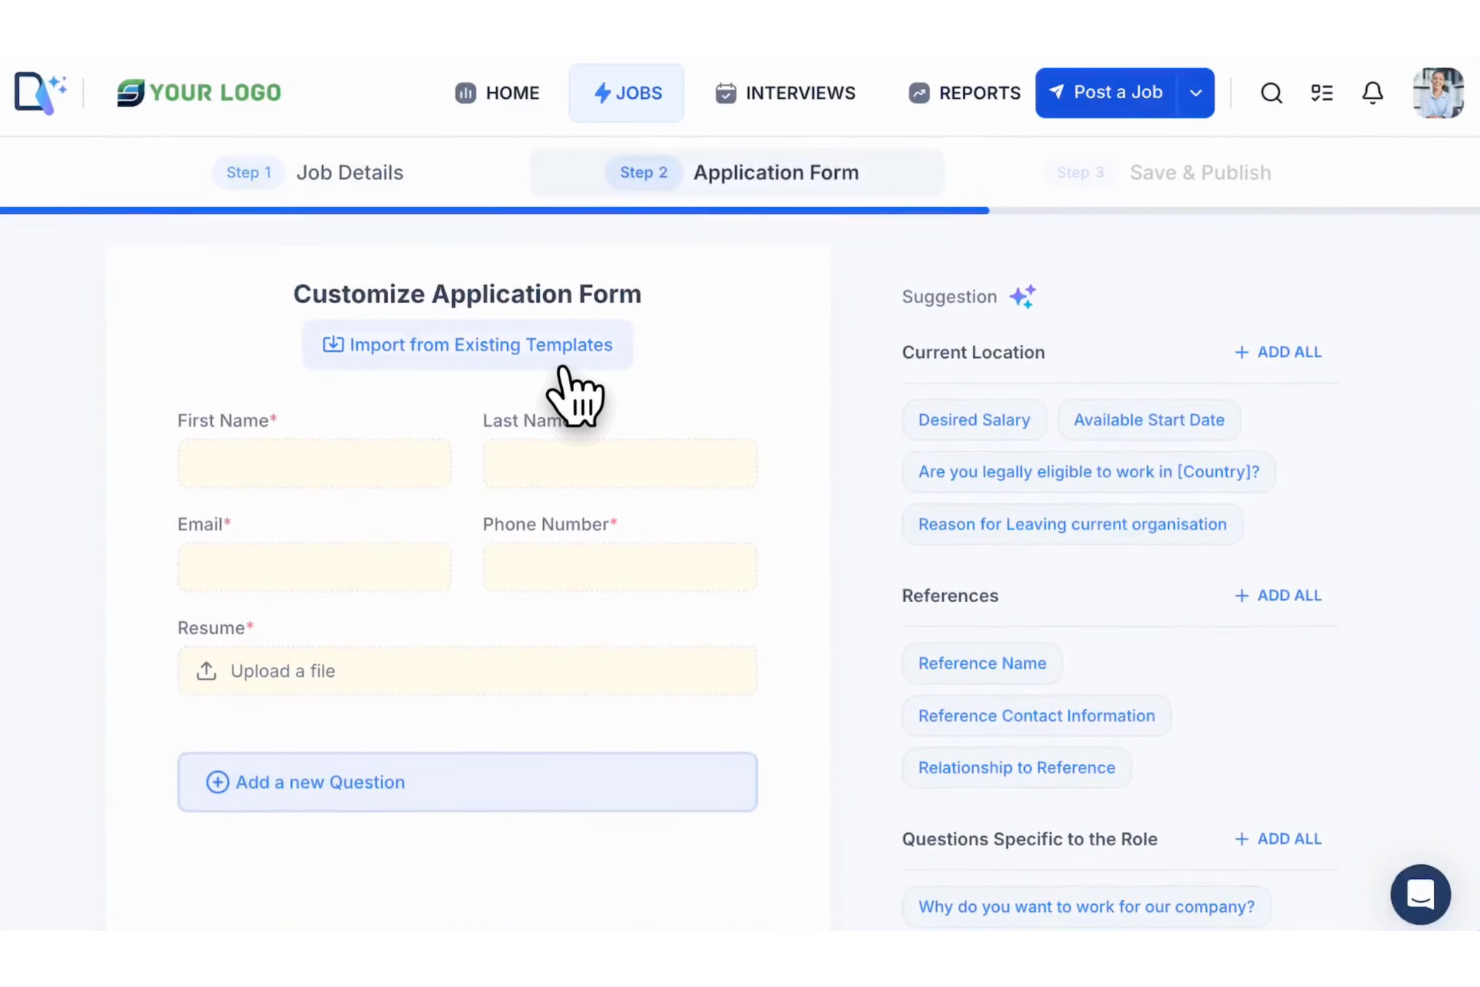Add the Reference Name suggestion
The width and height of the screenshot is (1480, 987).
click(x=981, y=663)
